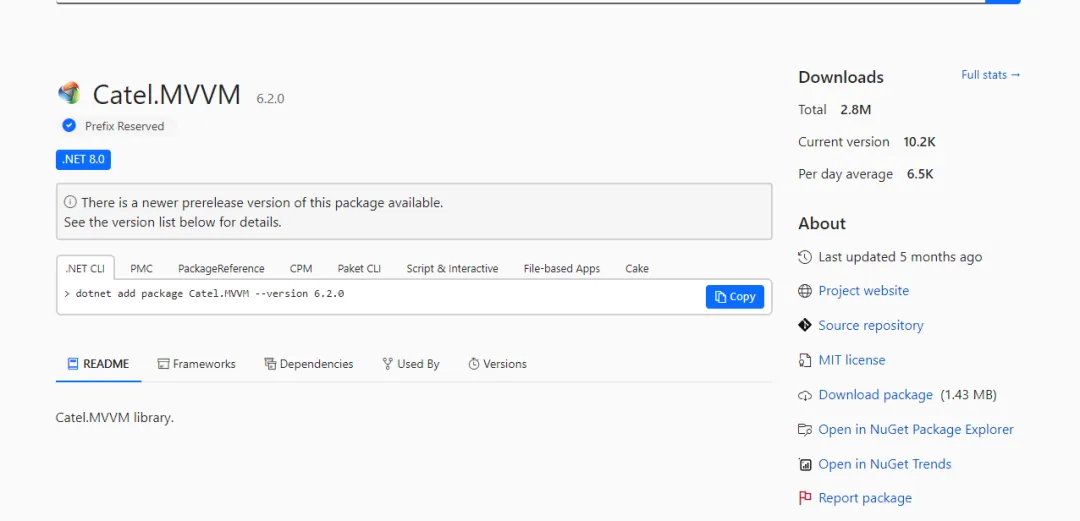This screenshot has width=1080, height=521.
Task: Click the Catel.MVVM package title
Action: click(x=167, y=94)
